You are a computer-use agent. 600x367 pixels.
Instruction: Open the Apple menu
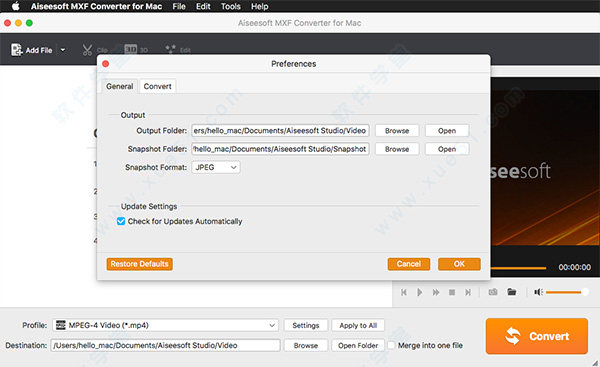point(16,6)
